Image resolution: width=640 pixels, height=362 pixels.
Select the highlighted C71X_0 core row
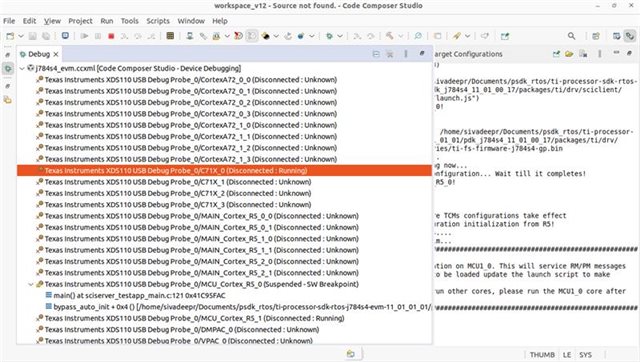point(224,171)
